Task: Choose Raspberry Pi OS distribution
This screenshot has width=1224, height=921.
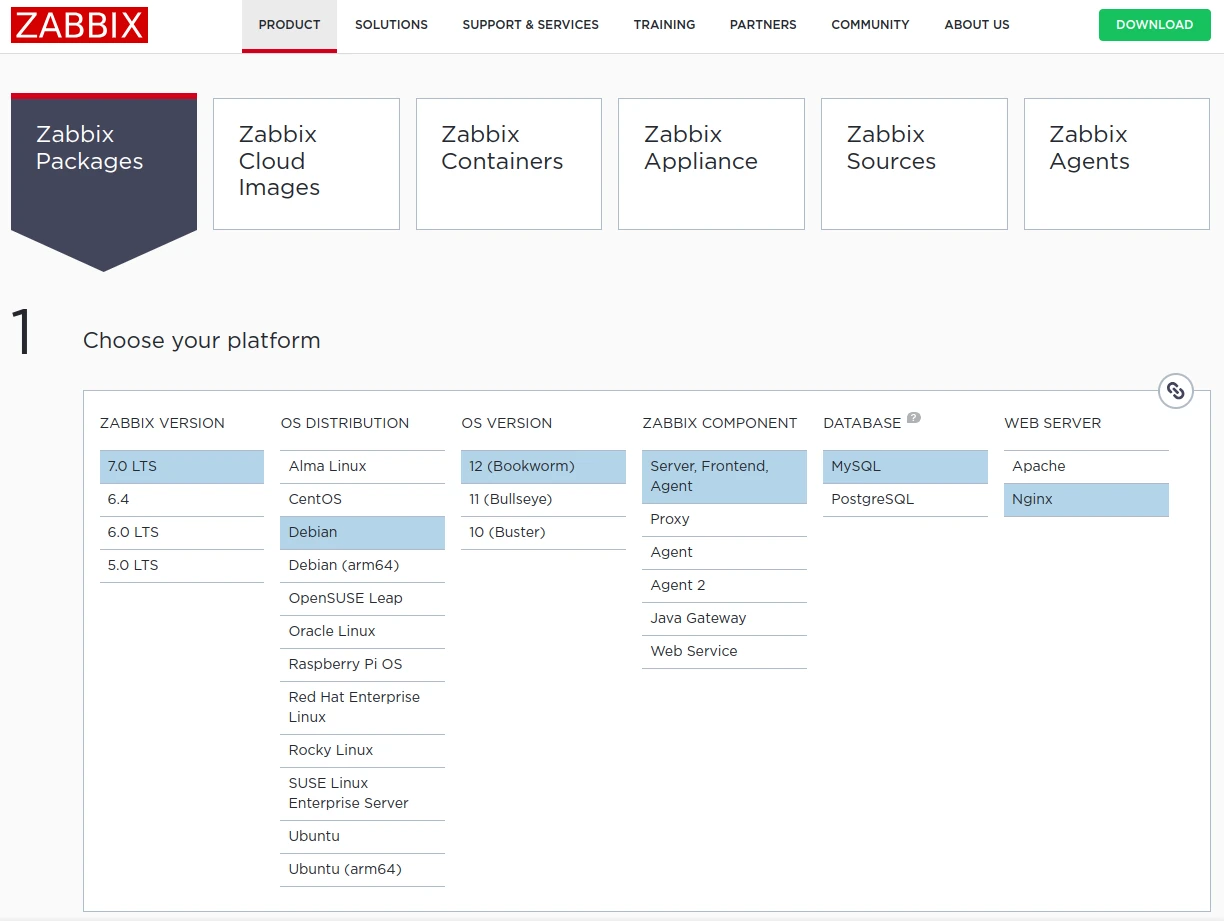Action: point(363,665)
